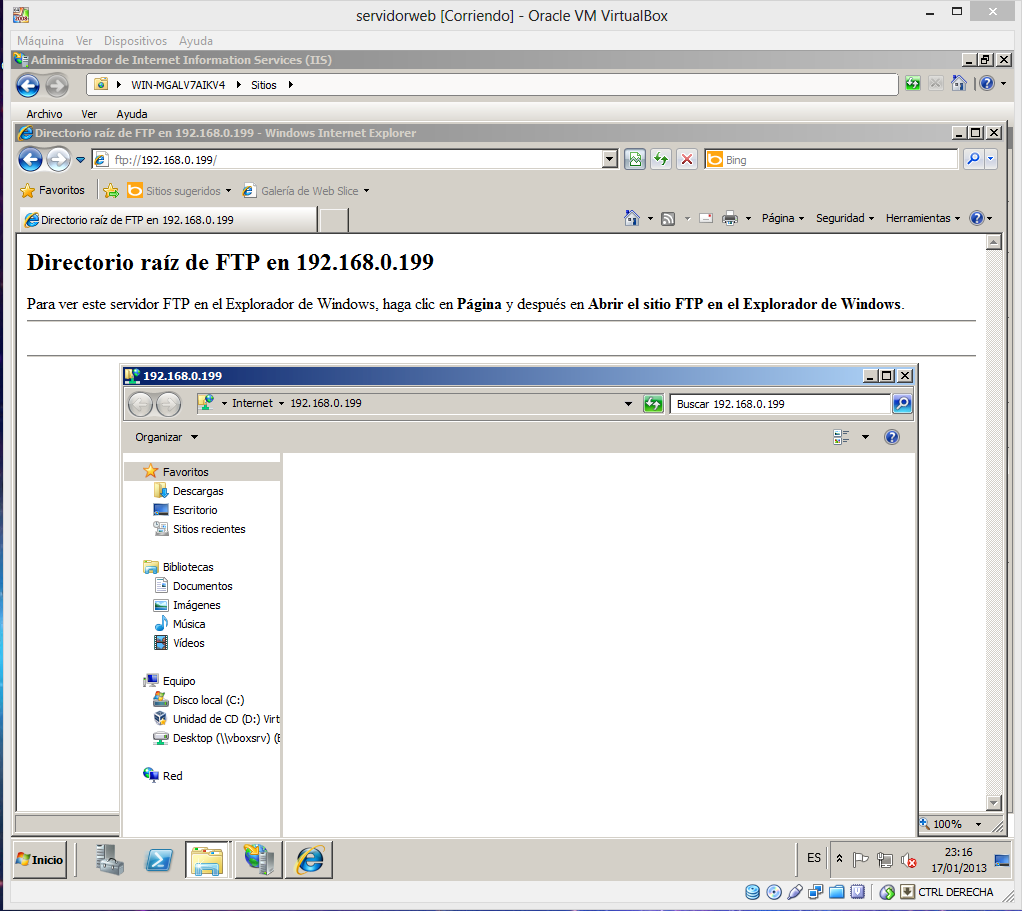The width and height of the screenshot is (1022, 911).
Task: Open VirtualBox Dispositivos menu
Action: click(135, 40)
